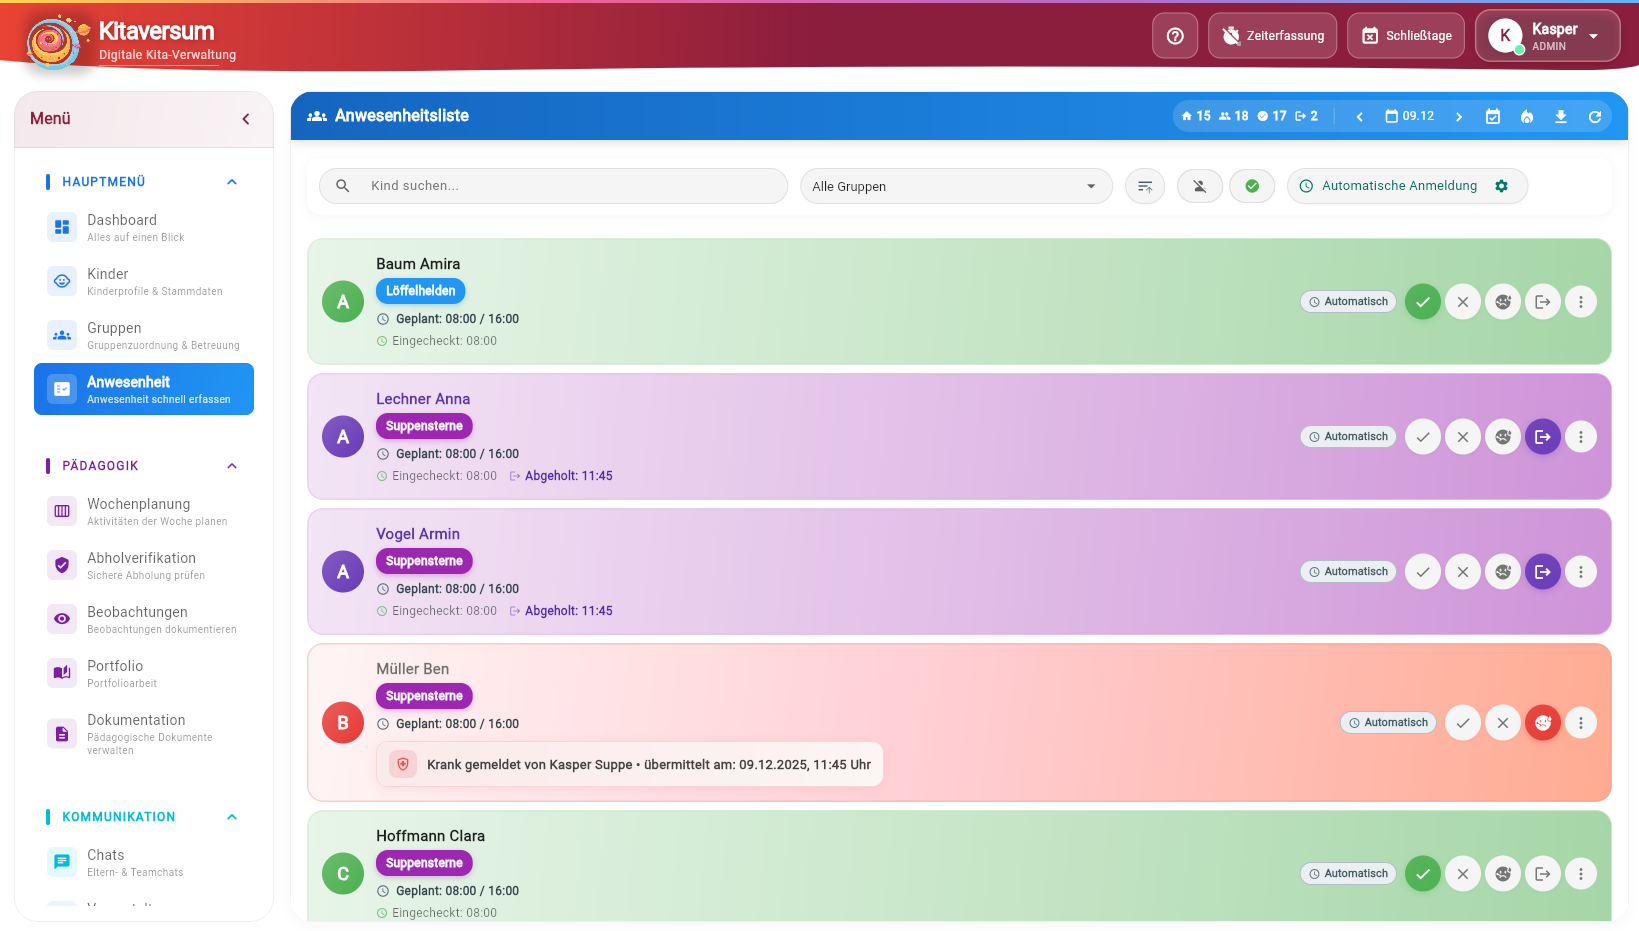This screenshot has width=1639, height=931.
Task: Open the calendar-check icon in blue header
Action: (1492, 117)
